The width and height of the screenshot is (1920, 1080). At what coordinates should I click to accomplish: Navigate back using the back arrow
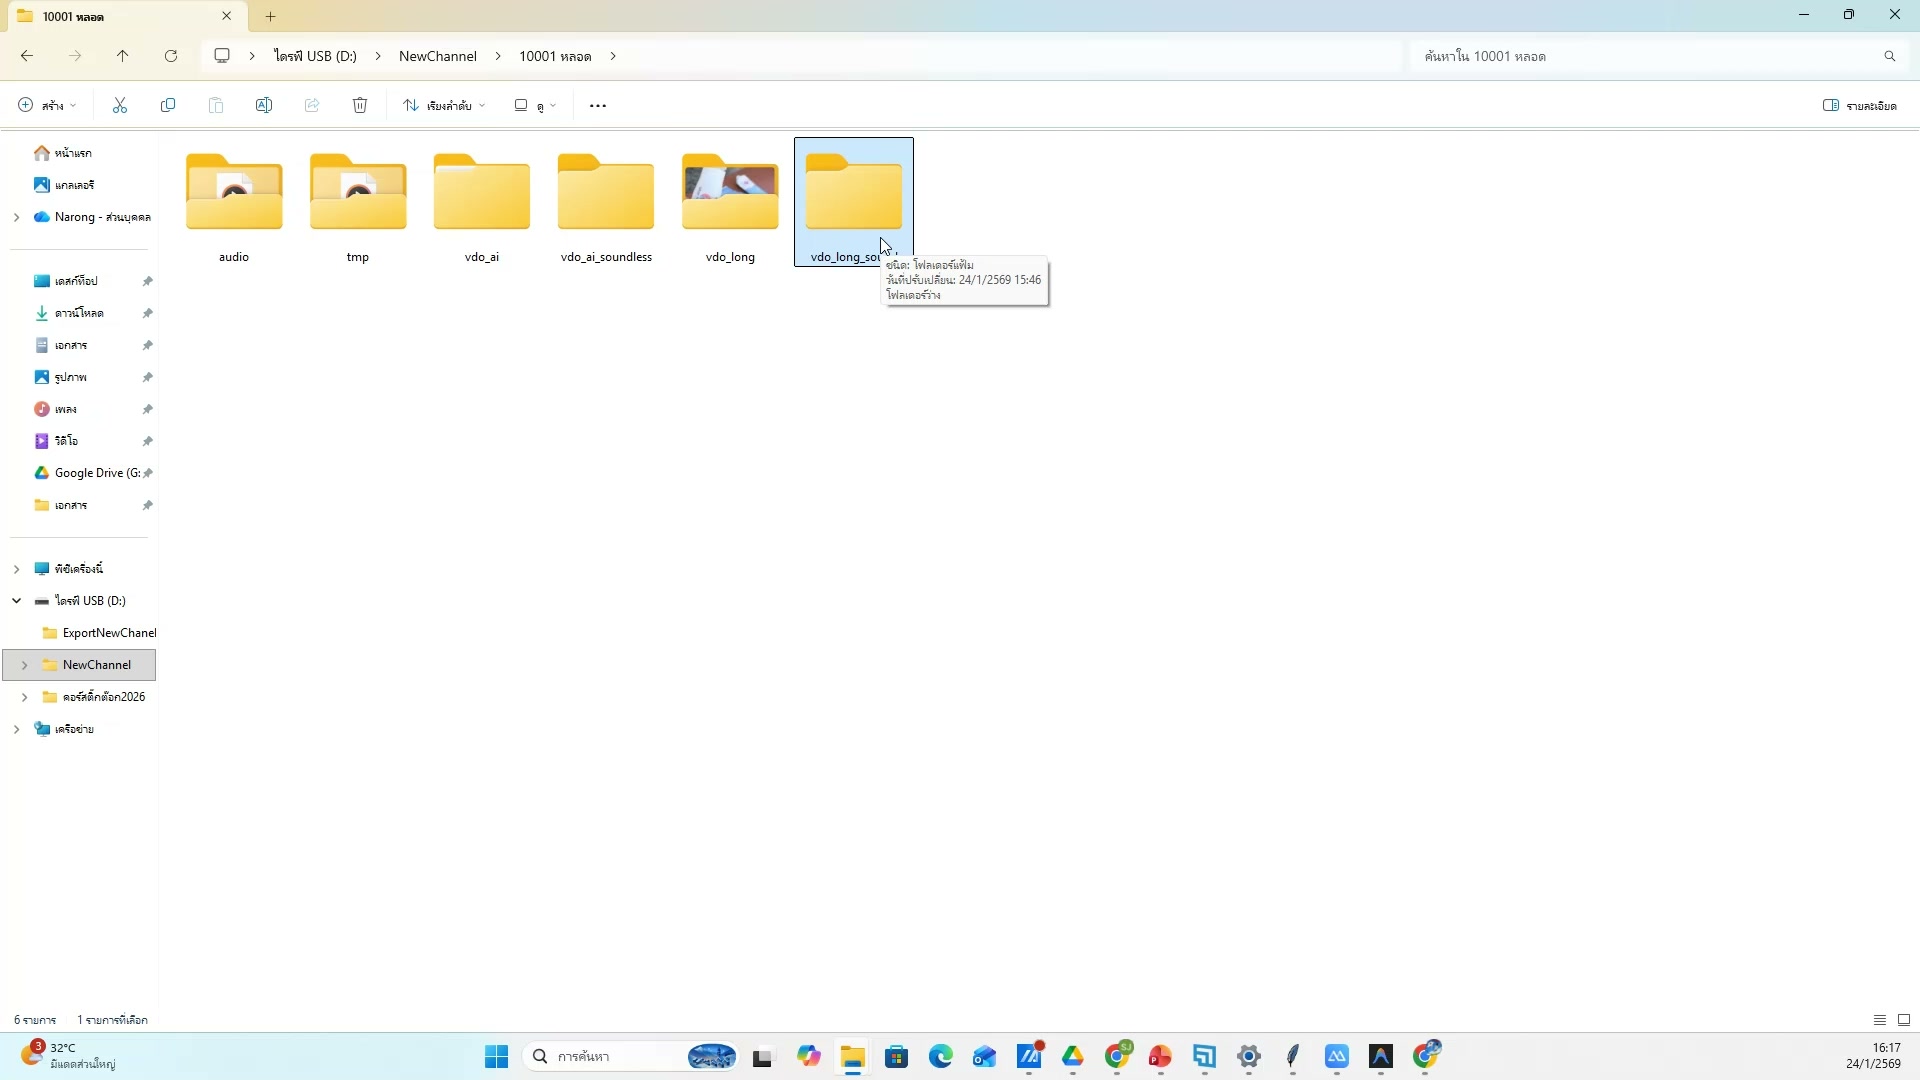point(27,55)
